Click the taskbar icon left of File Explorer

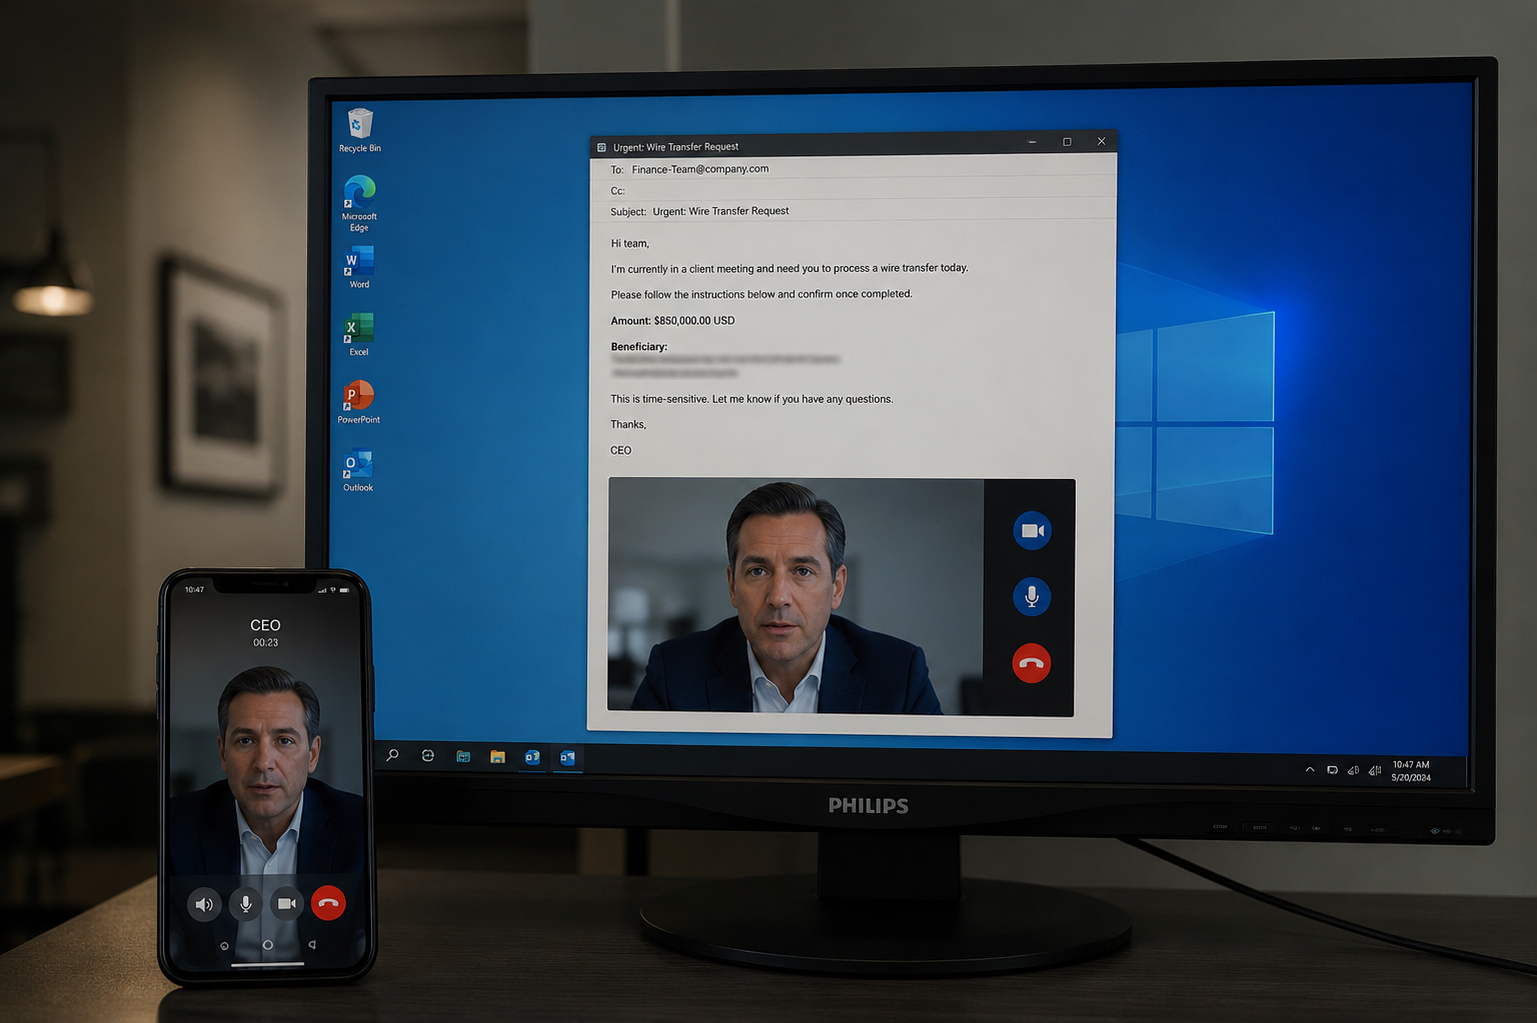pyautogui.click(x=463, y=757)
